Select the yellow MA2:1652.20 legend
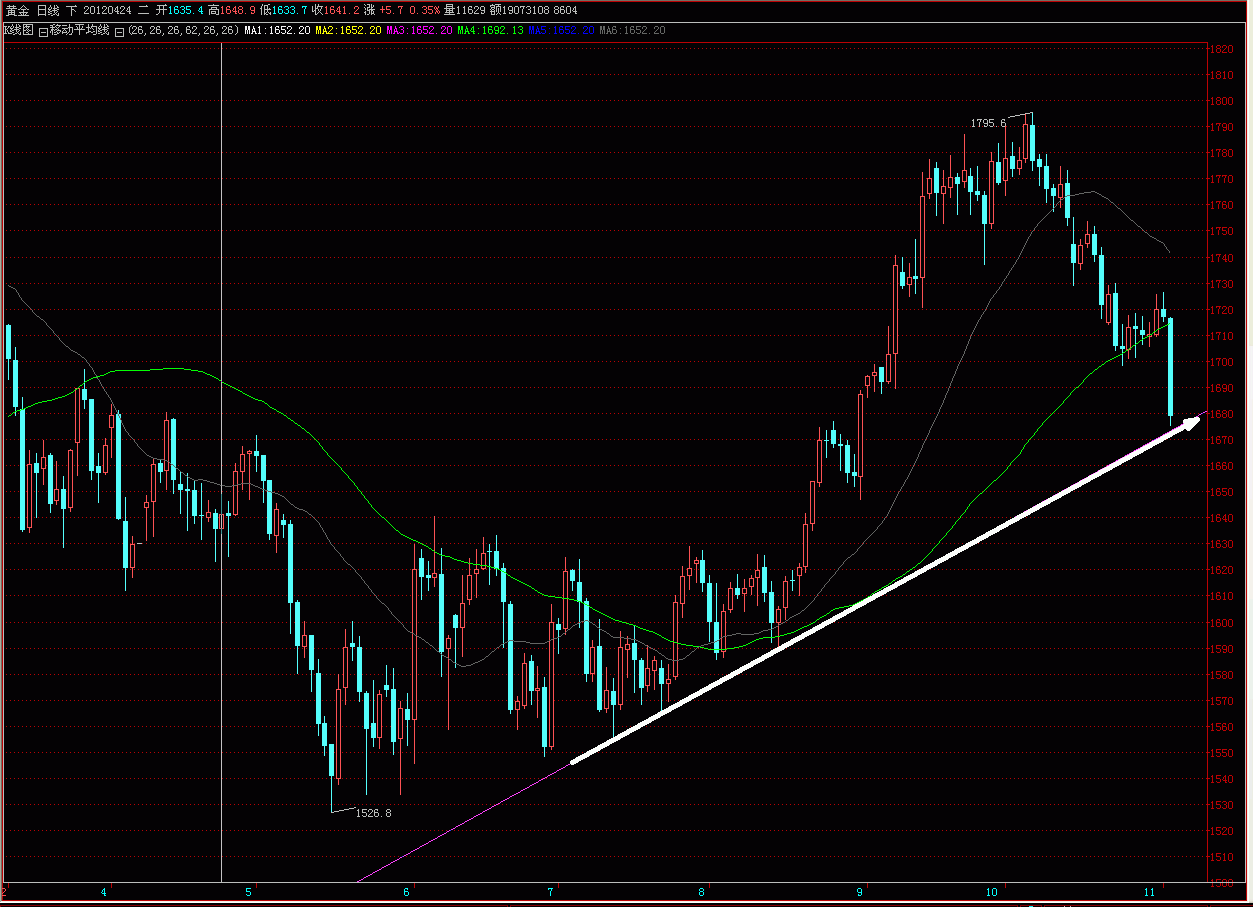The image size is (1253, 907). click(347, 30)
